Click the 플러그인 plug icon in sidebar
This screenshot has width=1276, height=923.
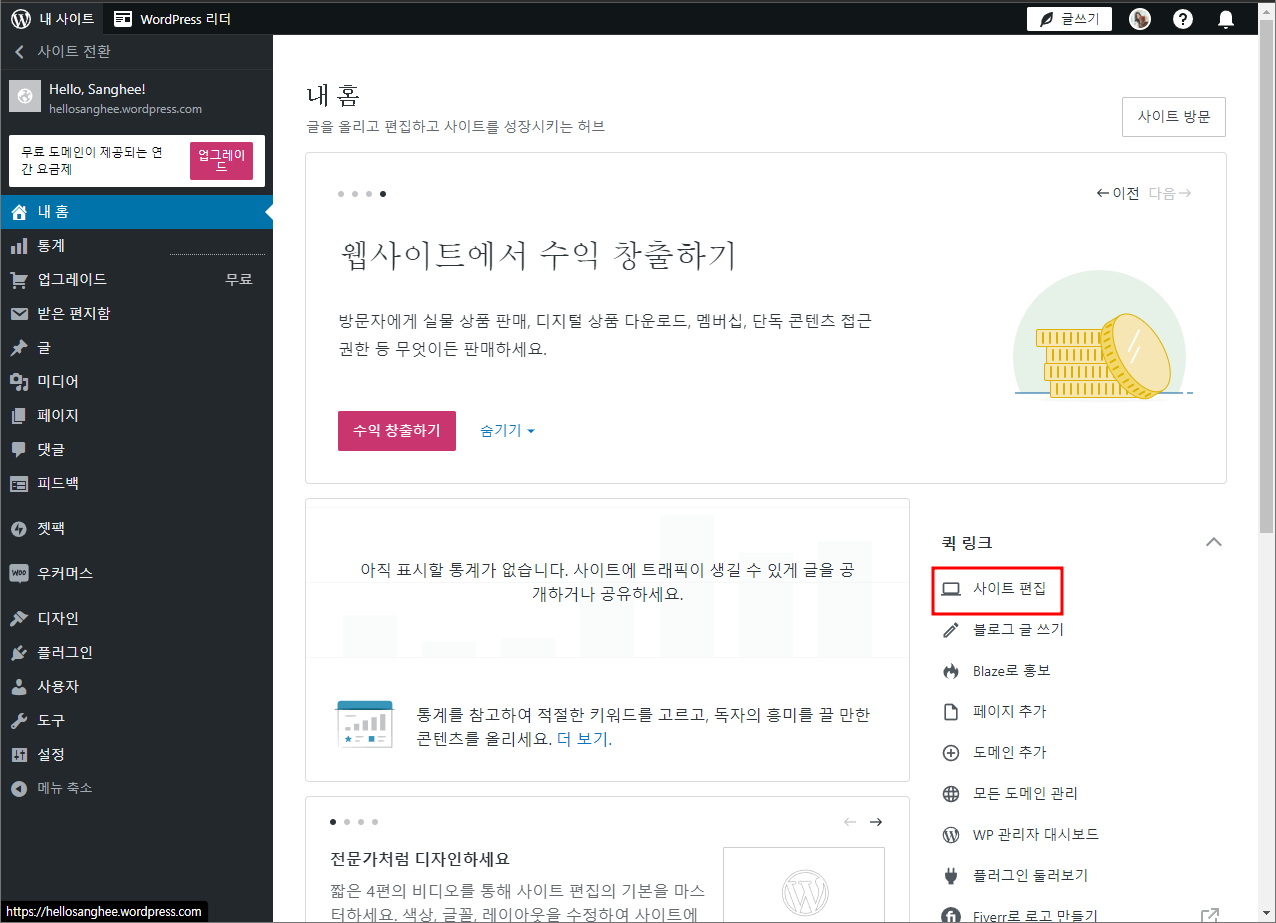19,653
